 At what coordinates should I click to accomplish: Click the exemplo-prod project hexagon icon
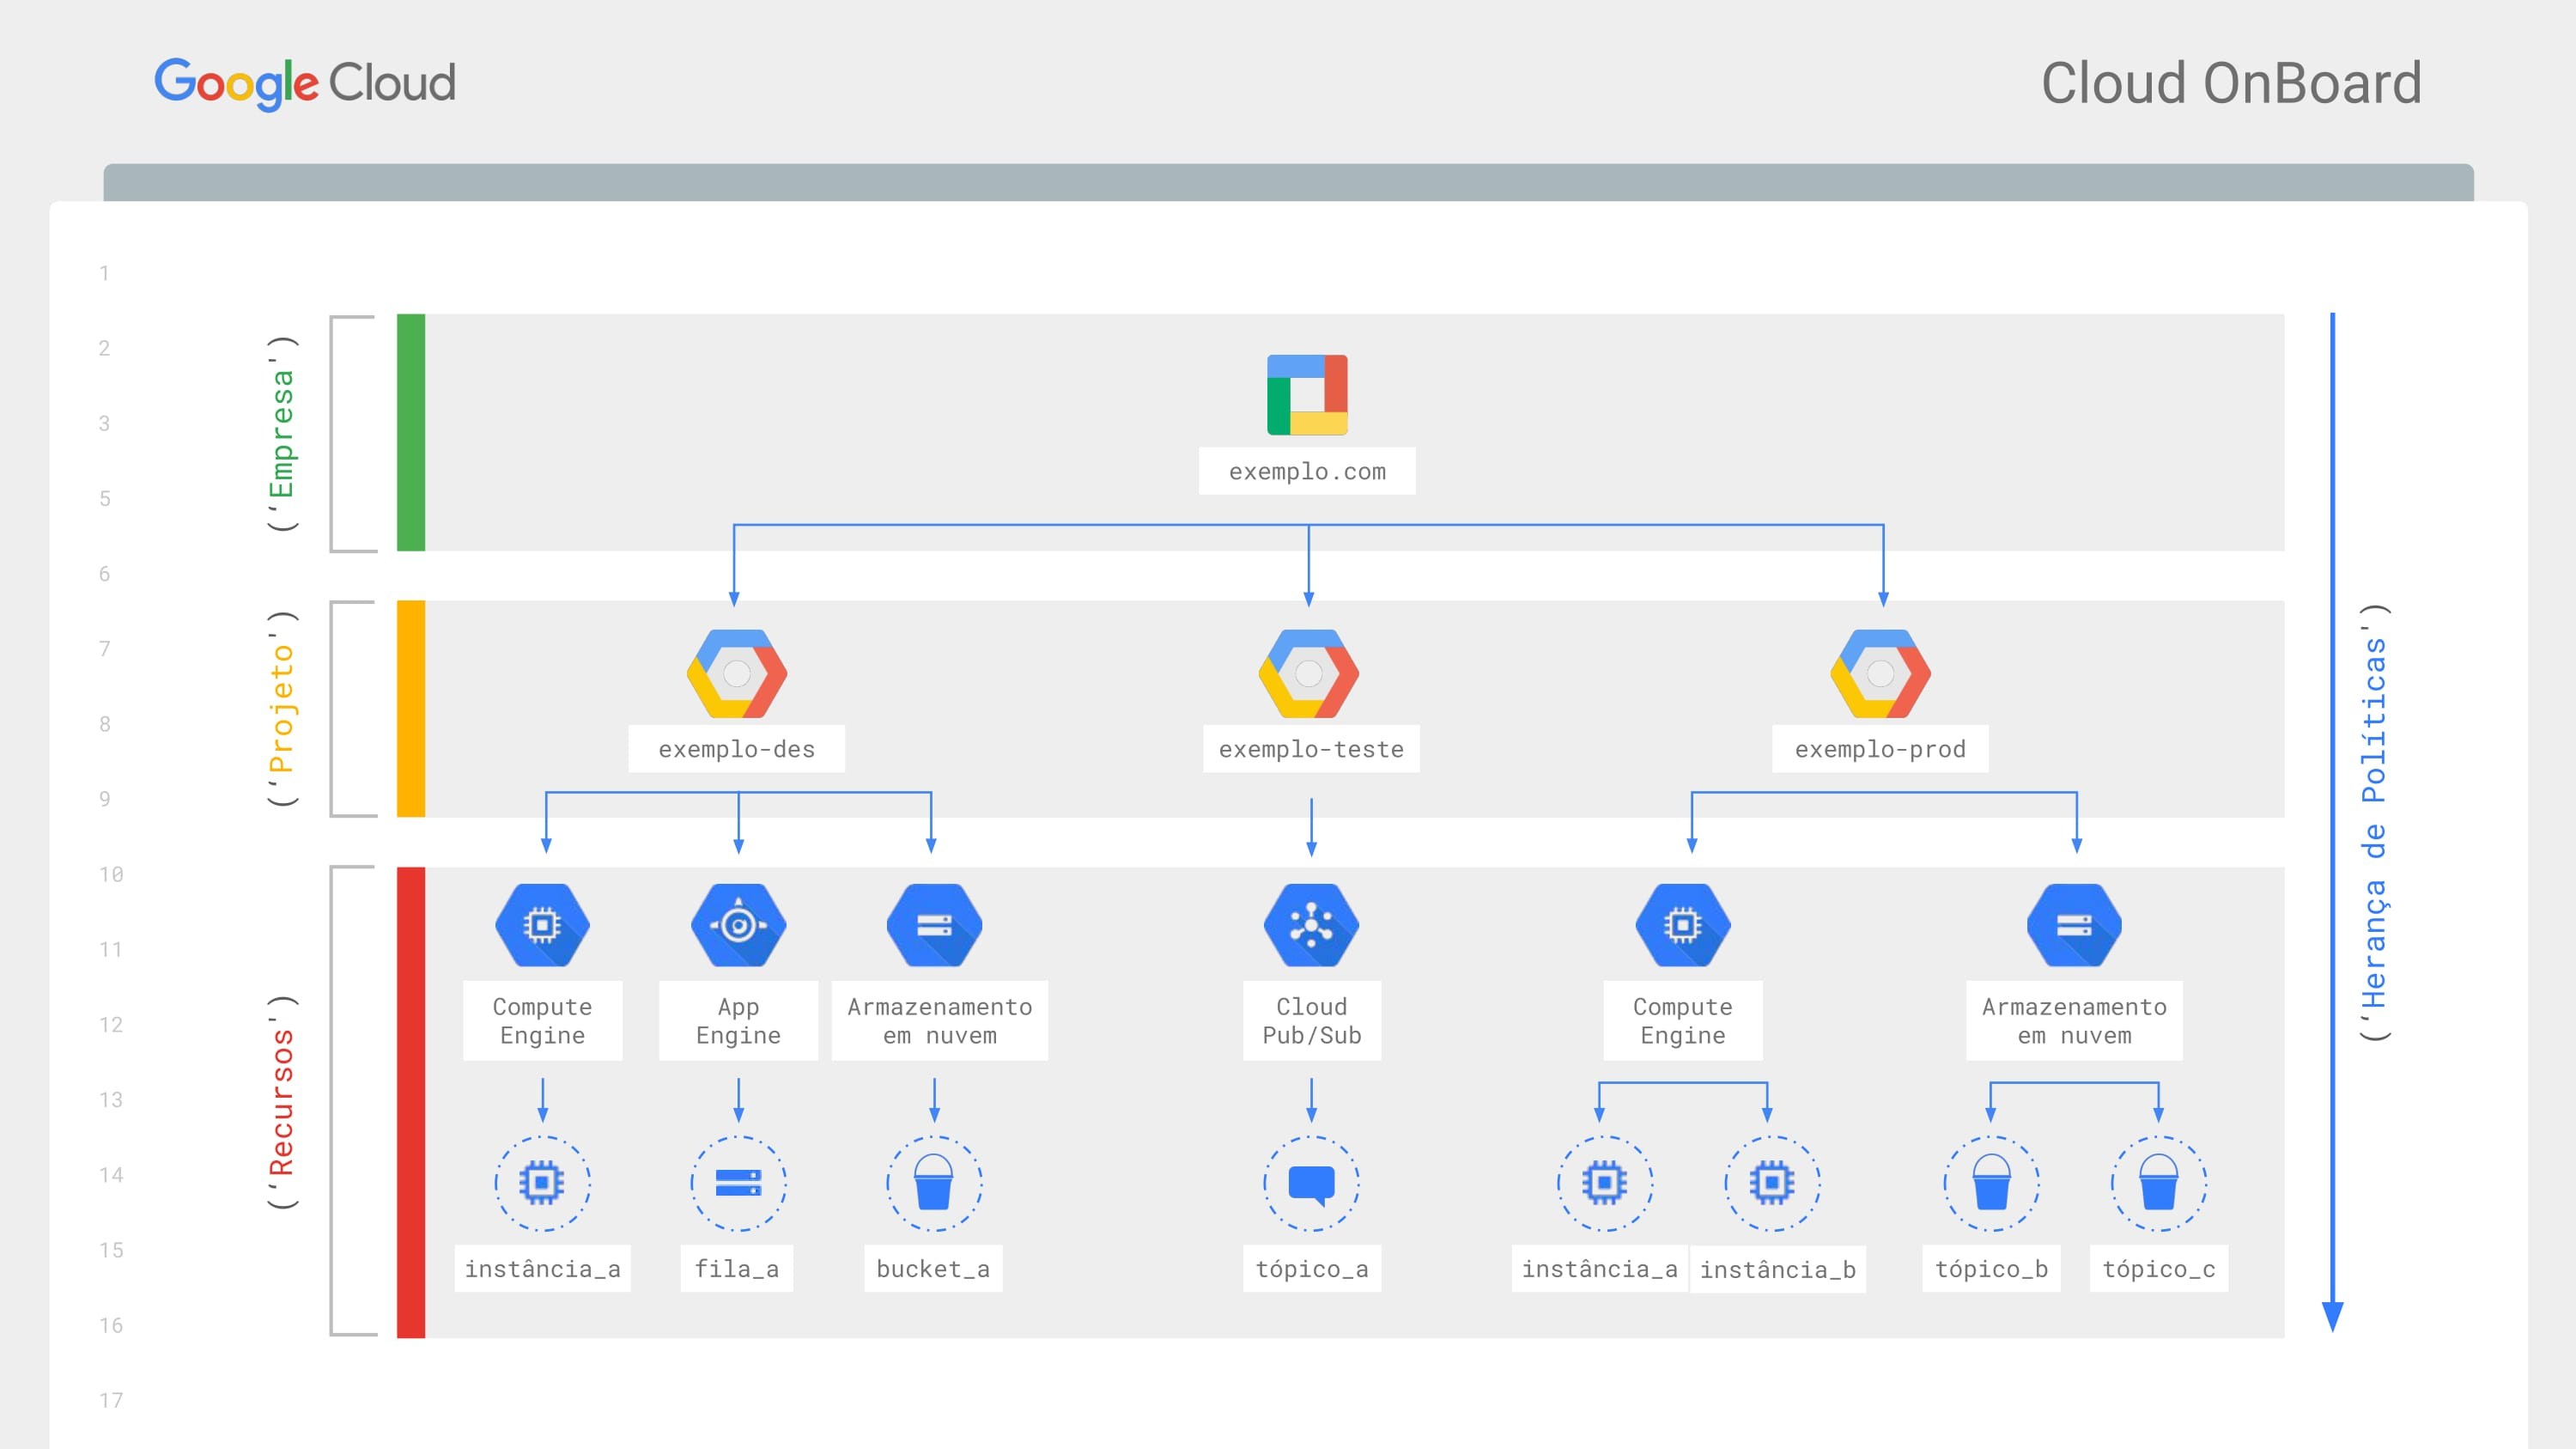1880,674
